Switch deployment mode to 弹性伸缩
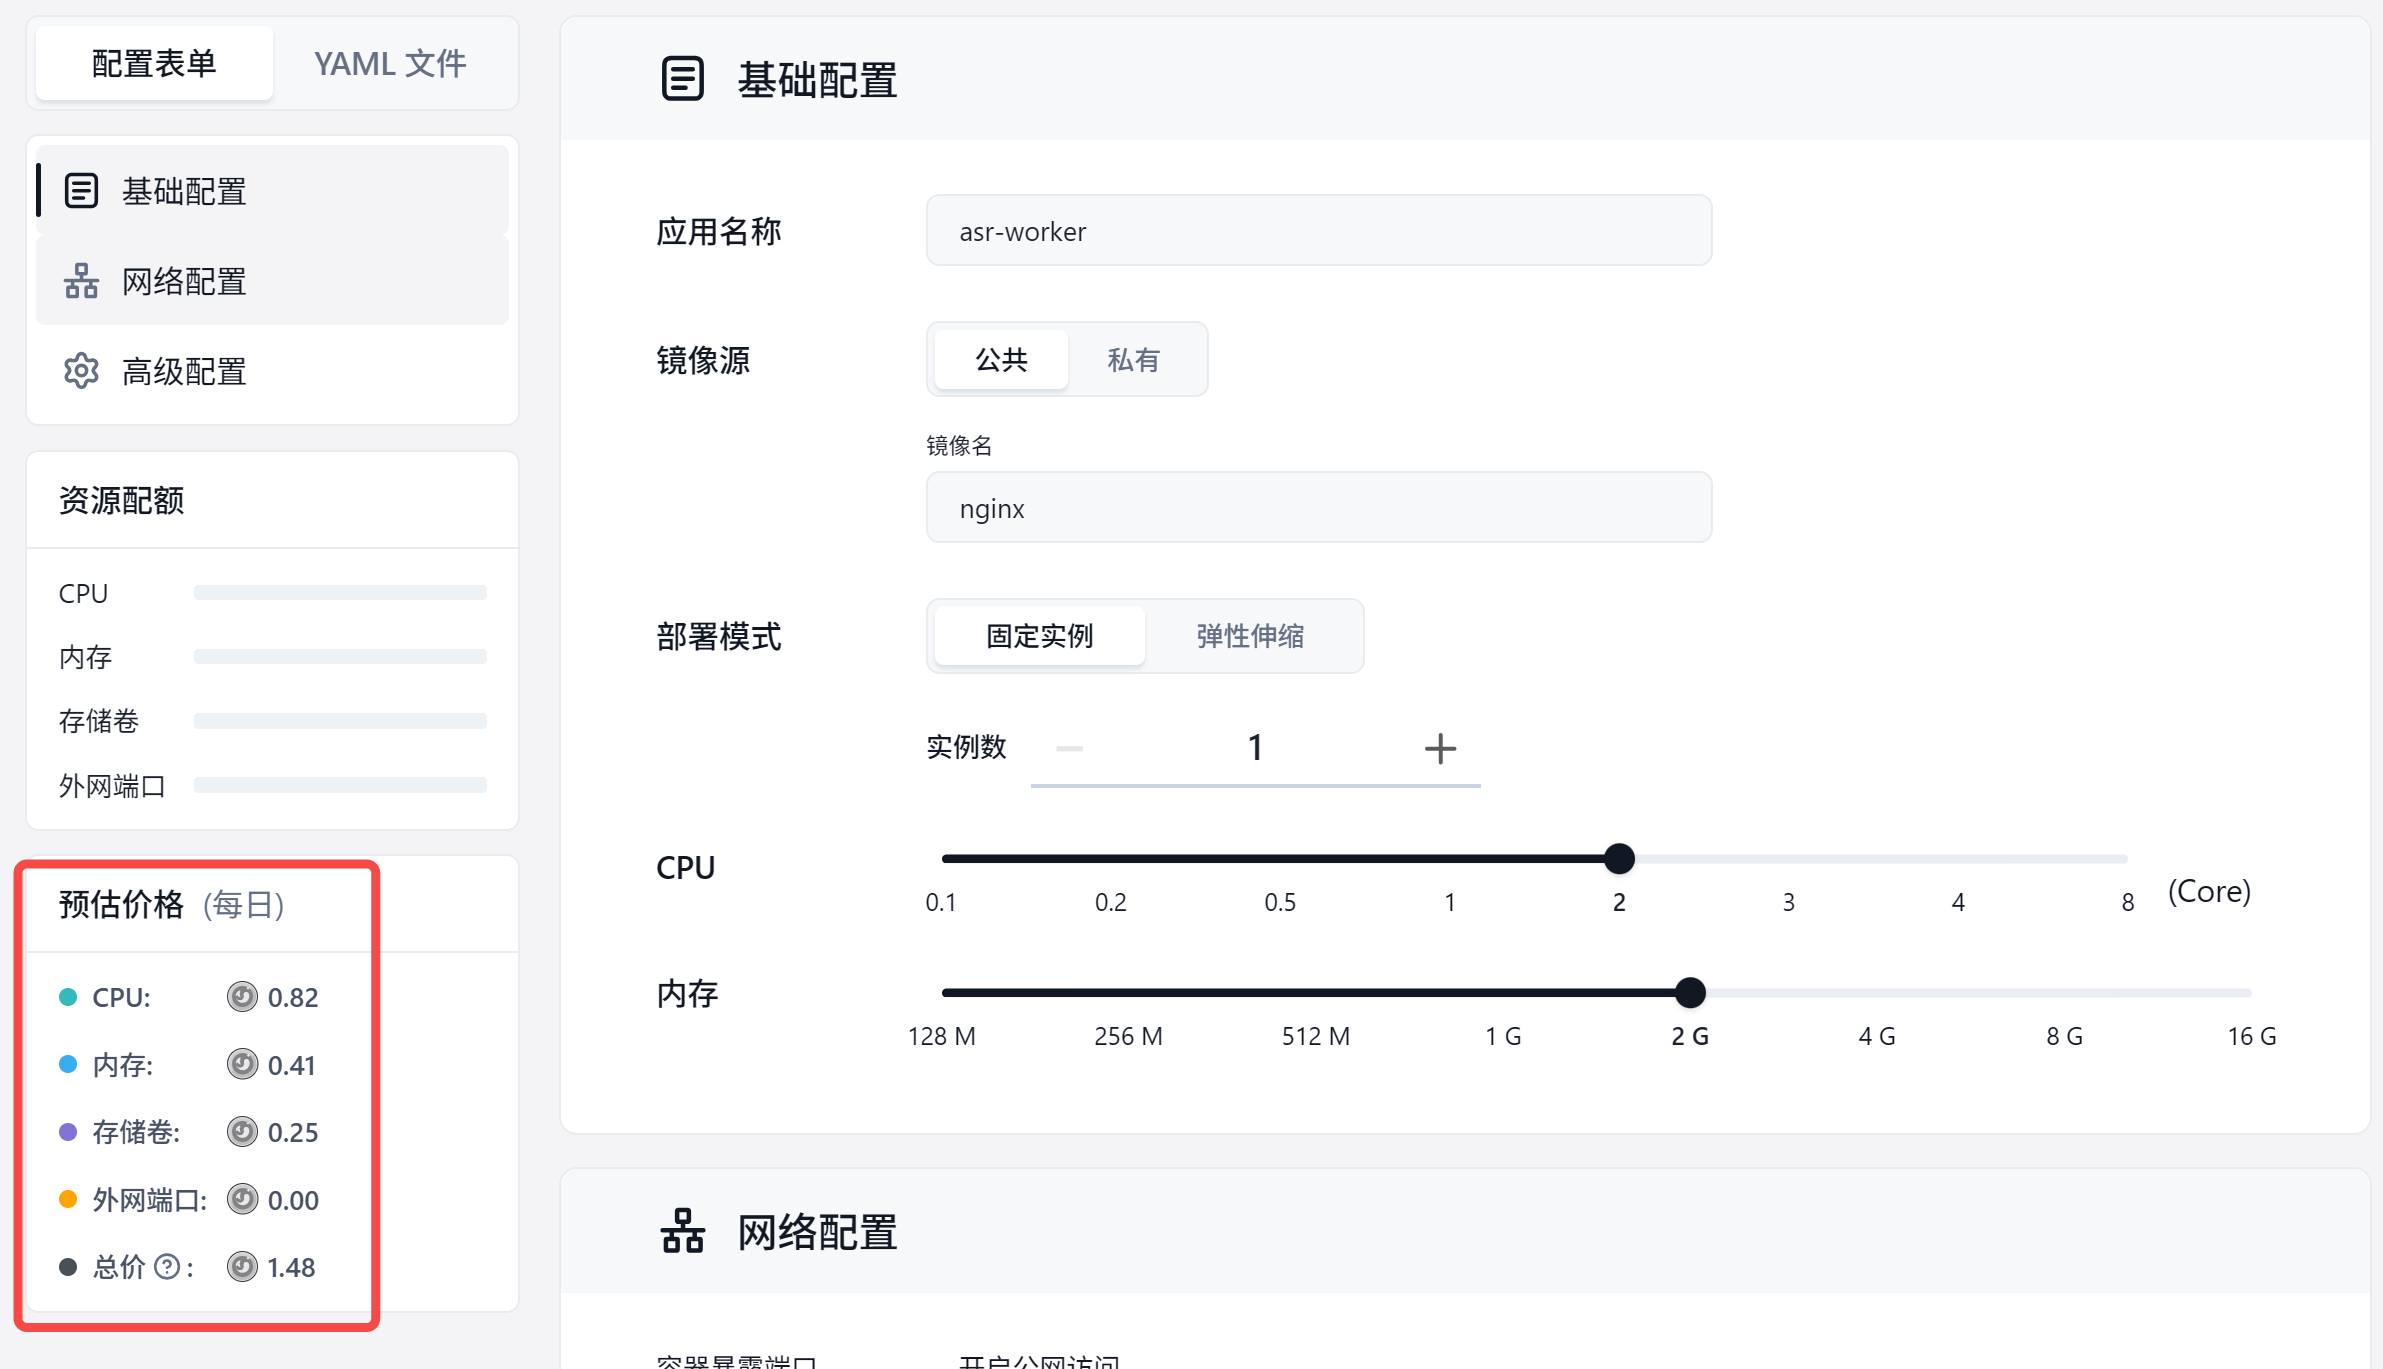This screenshot has width=2383, height=1369. tap(1250, 636)
